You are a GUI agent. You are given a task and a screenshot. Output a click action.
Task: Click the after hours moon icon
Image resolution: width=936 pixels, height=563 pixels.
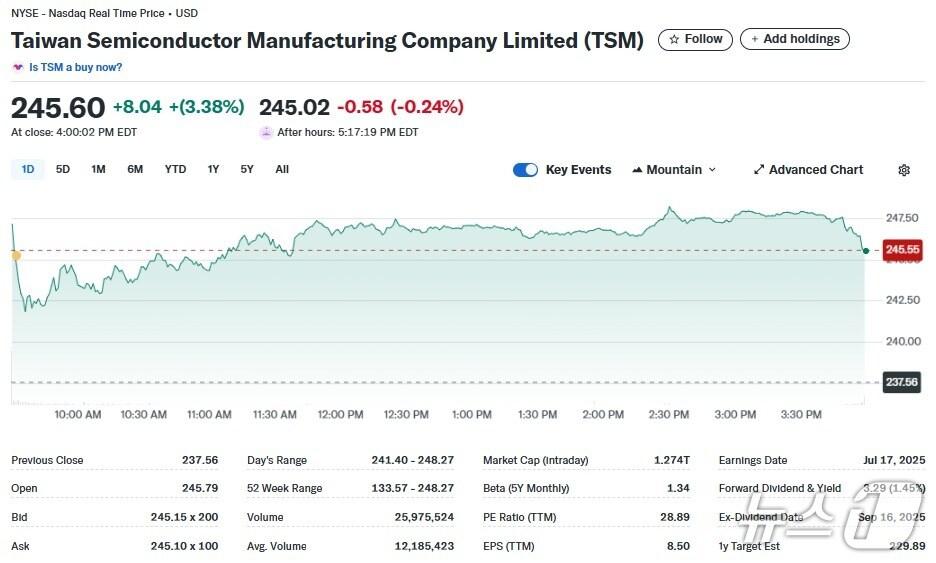pos(266,132)
